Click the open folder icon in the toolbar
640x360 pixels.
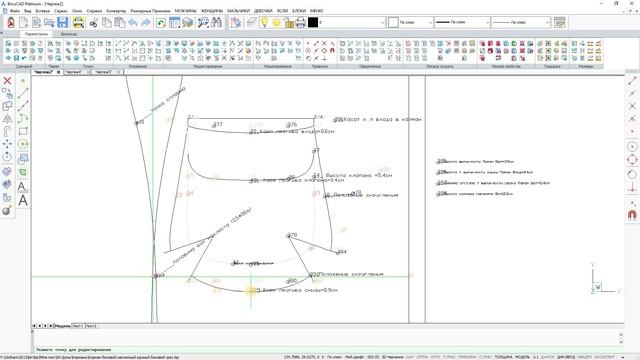pyautogui.click(x=49, y=22)
